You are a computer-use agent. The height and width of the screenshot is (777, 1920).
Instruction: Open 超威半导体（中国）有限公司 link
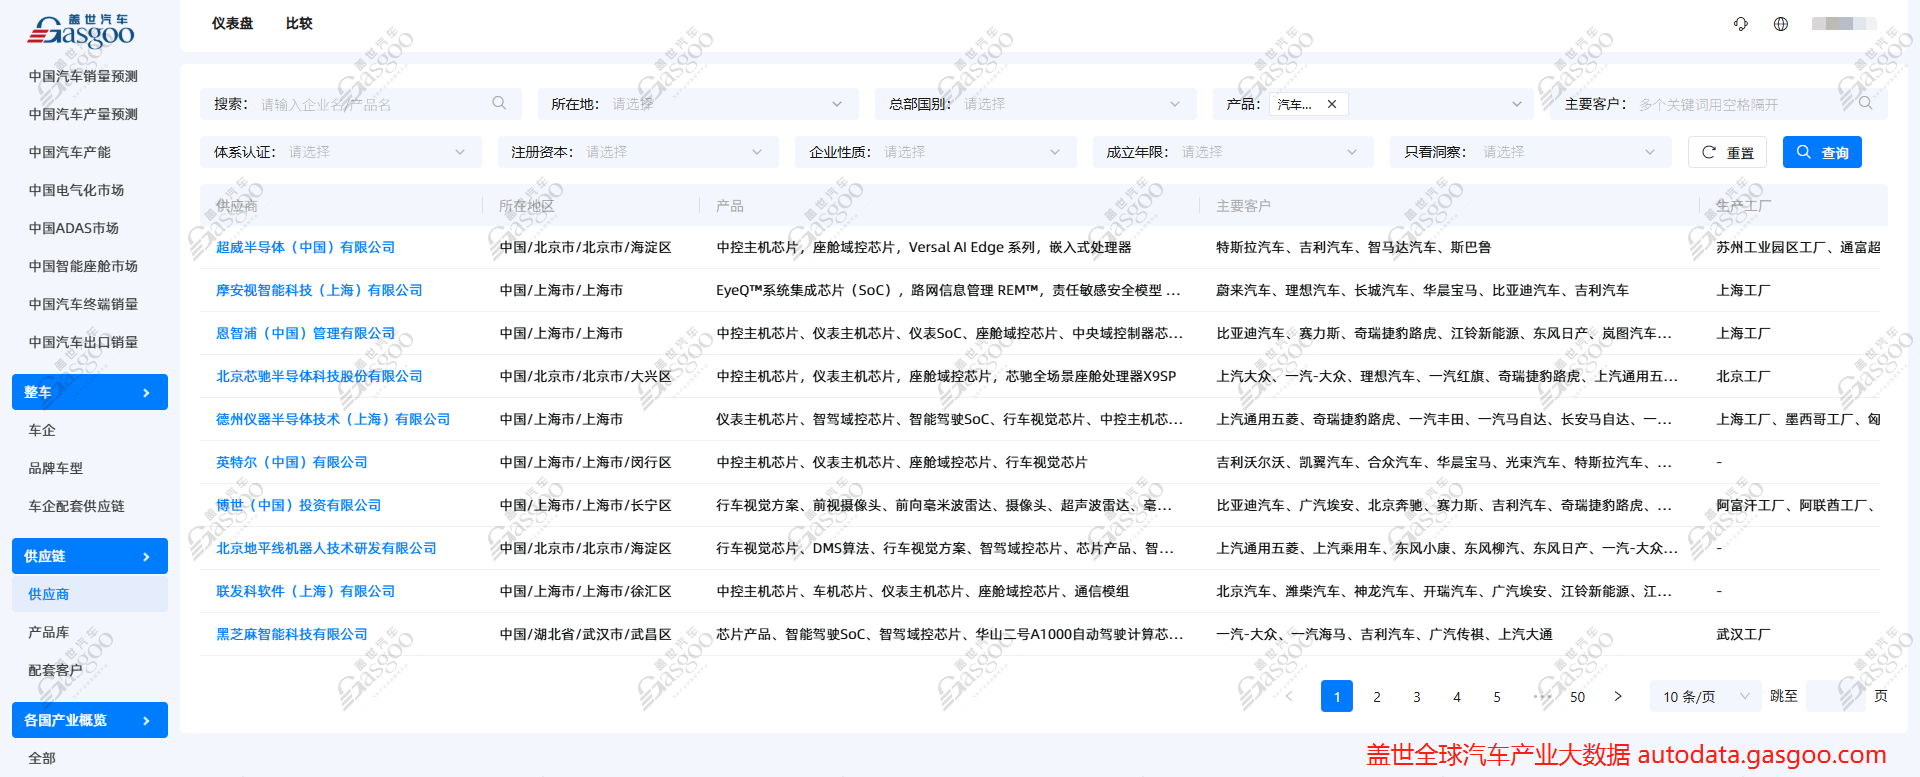click(305, 247)
